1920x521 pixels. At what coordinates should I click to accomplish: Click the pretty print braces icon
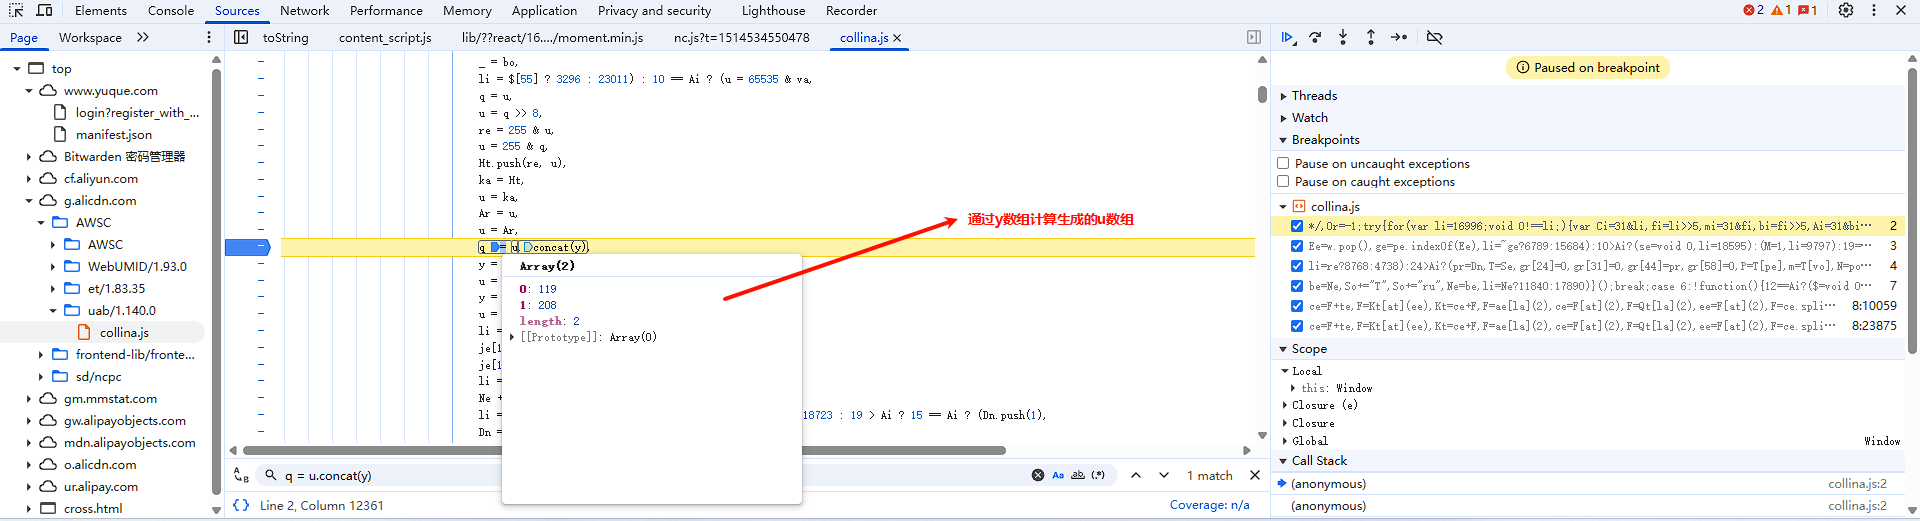241,505
